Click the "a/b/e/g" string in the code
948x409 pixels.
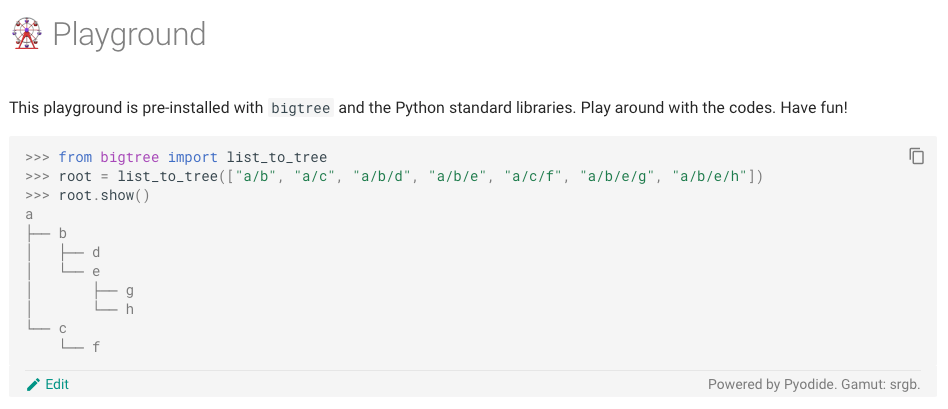[618, 177]
